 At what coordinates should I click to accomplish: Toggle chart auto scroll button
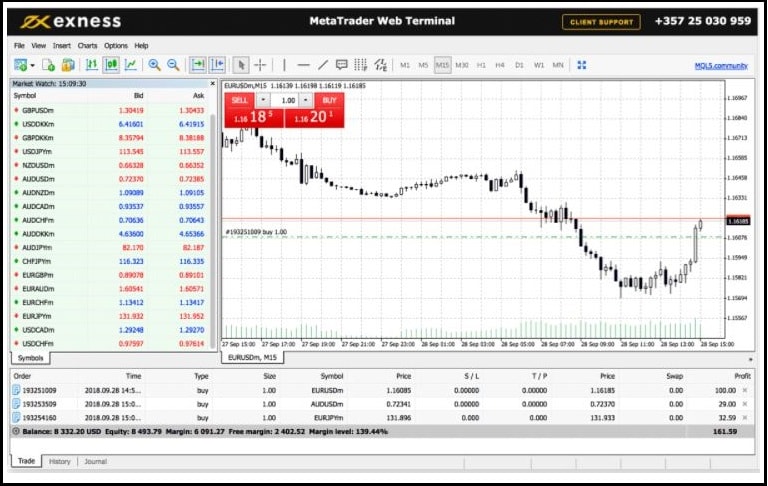[x=198, y=65]
